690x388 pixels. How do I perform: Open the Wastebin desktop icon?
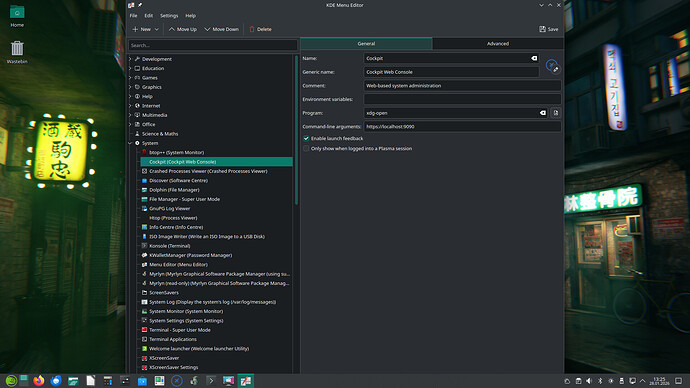[x=17, y=52]
